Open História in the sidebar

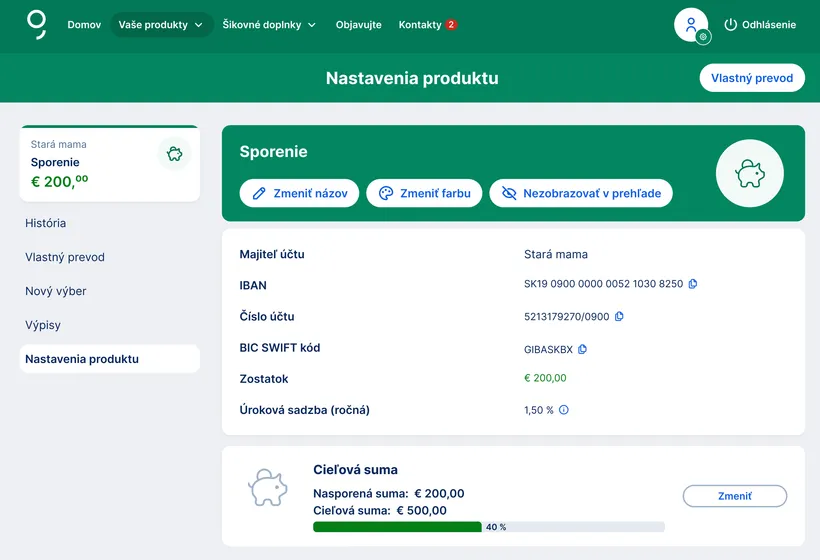(x=46, y=223)
